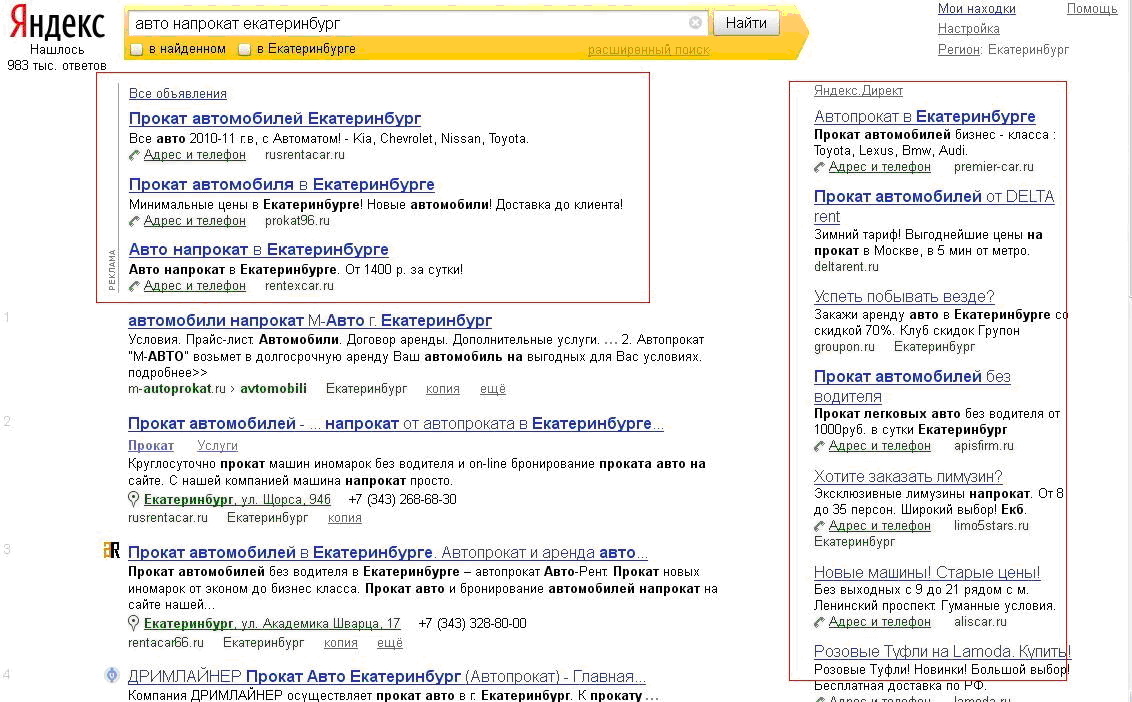
Task: Click the Найти search button
Action: pyautogui.click(x=746, y=23)
